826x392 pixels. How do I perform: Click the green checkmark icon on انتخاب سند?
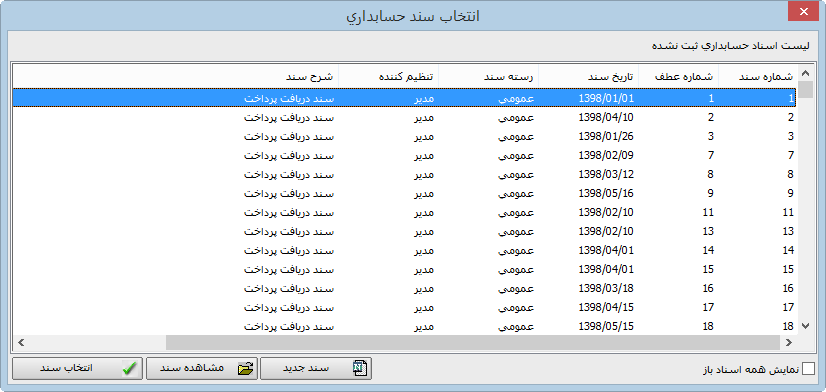(129, 369)
